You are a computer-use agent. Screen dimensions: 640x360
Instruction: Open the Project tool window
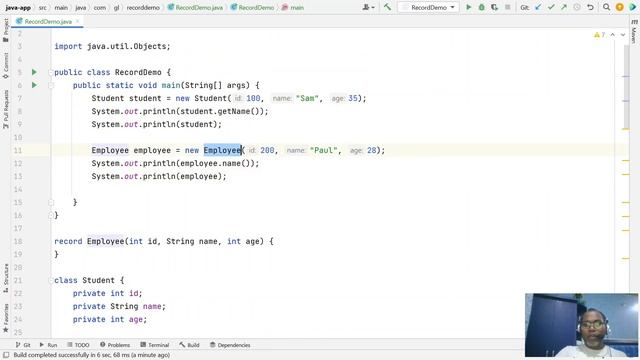(x=6, y=30)
